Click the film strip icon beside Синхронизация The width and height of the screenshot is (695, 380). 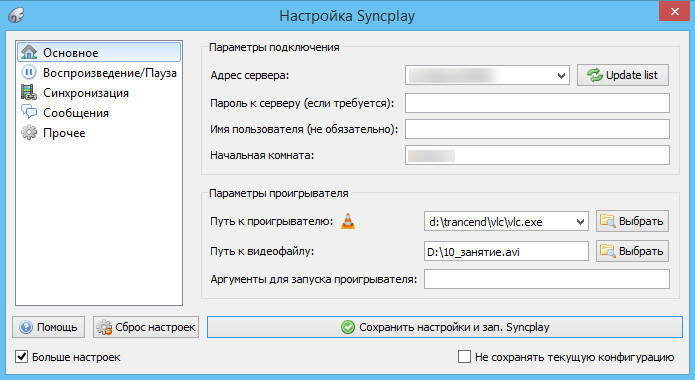pyautogui.click(x=29, y=92)
